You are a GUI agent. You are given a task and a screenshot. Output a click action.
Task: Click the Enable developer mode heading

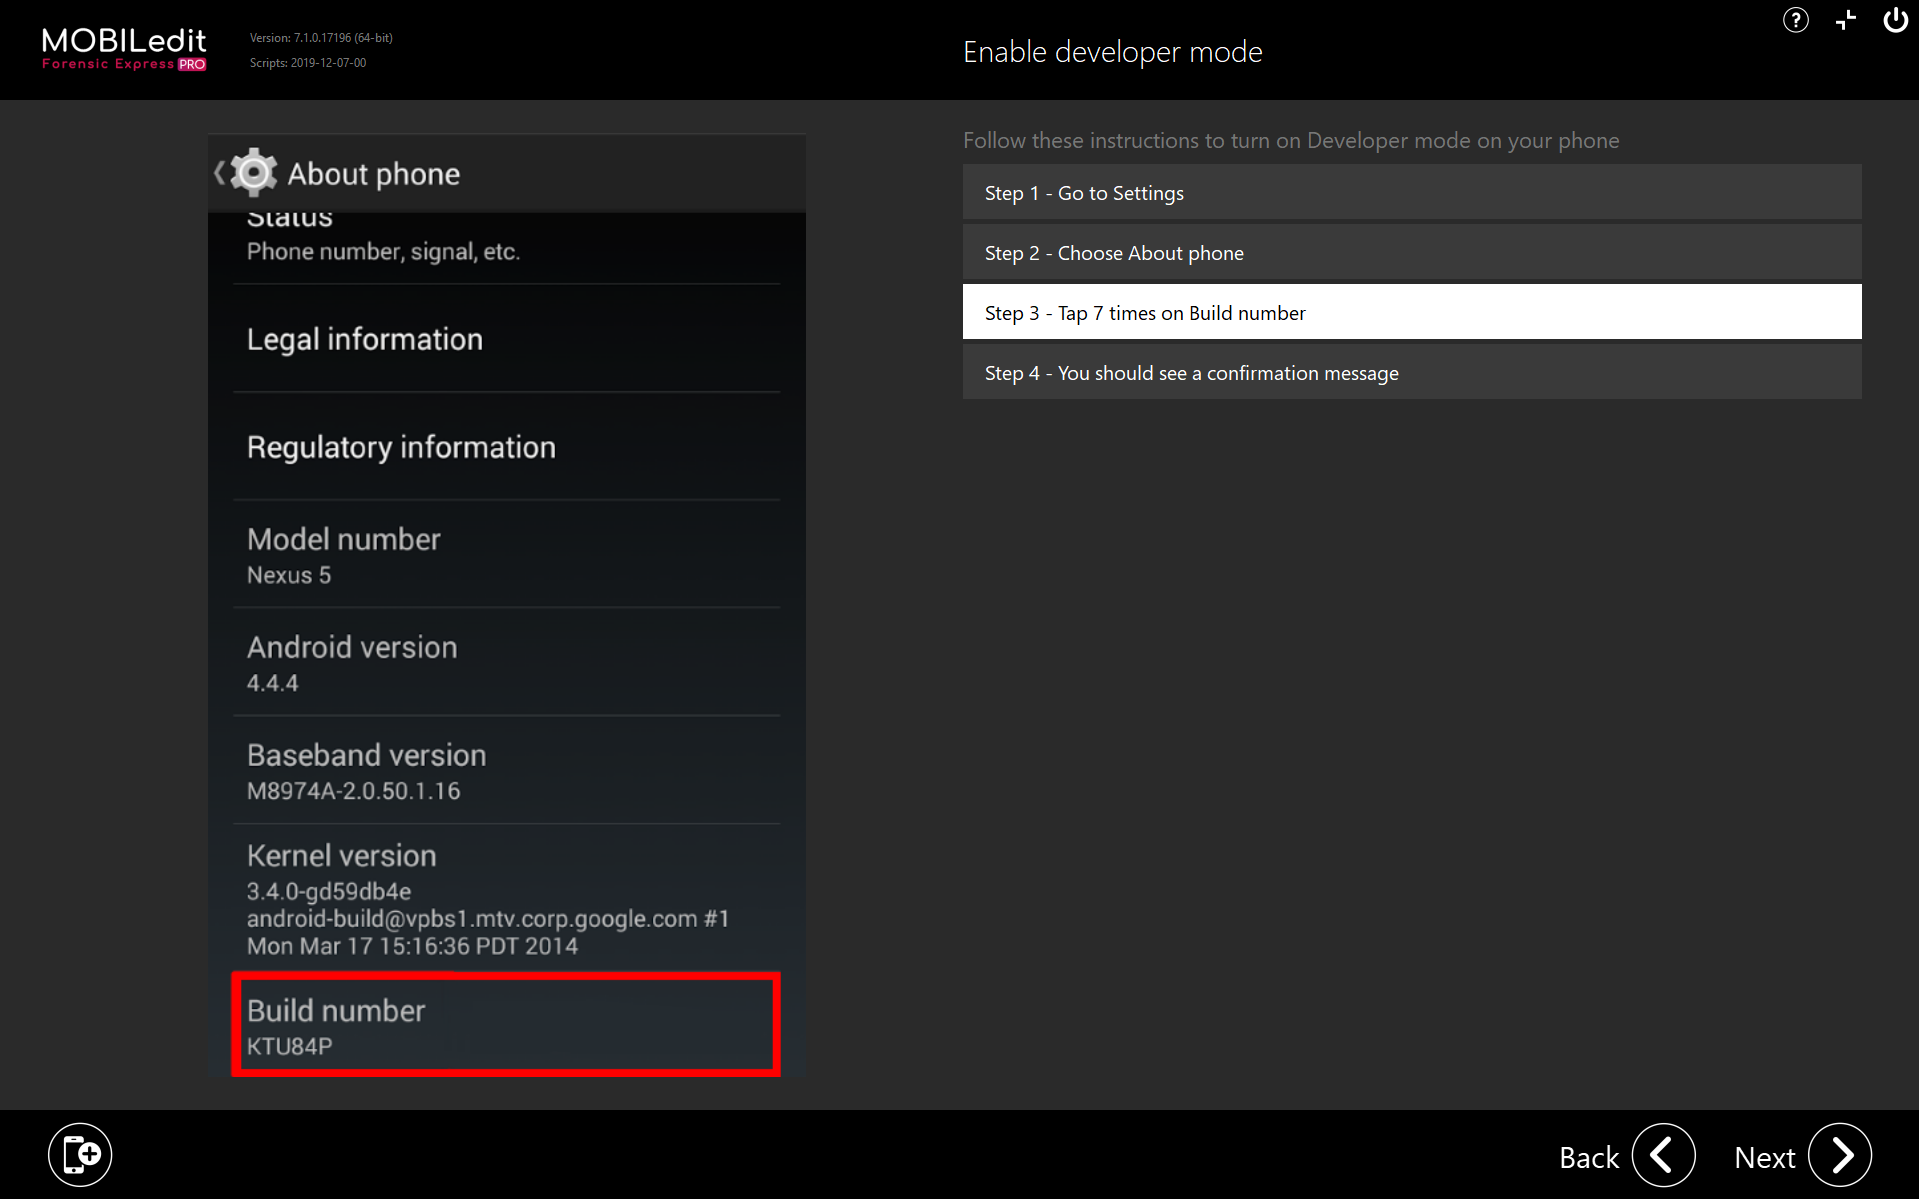(1112, 52)
